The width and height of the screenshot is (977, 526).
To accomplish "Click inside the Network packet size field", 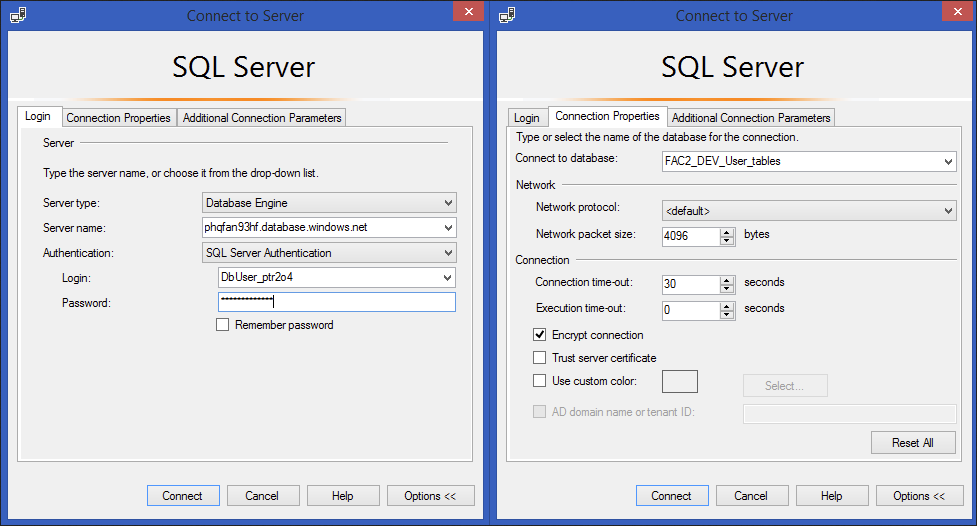I will (690, 236).
